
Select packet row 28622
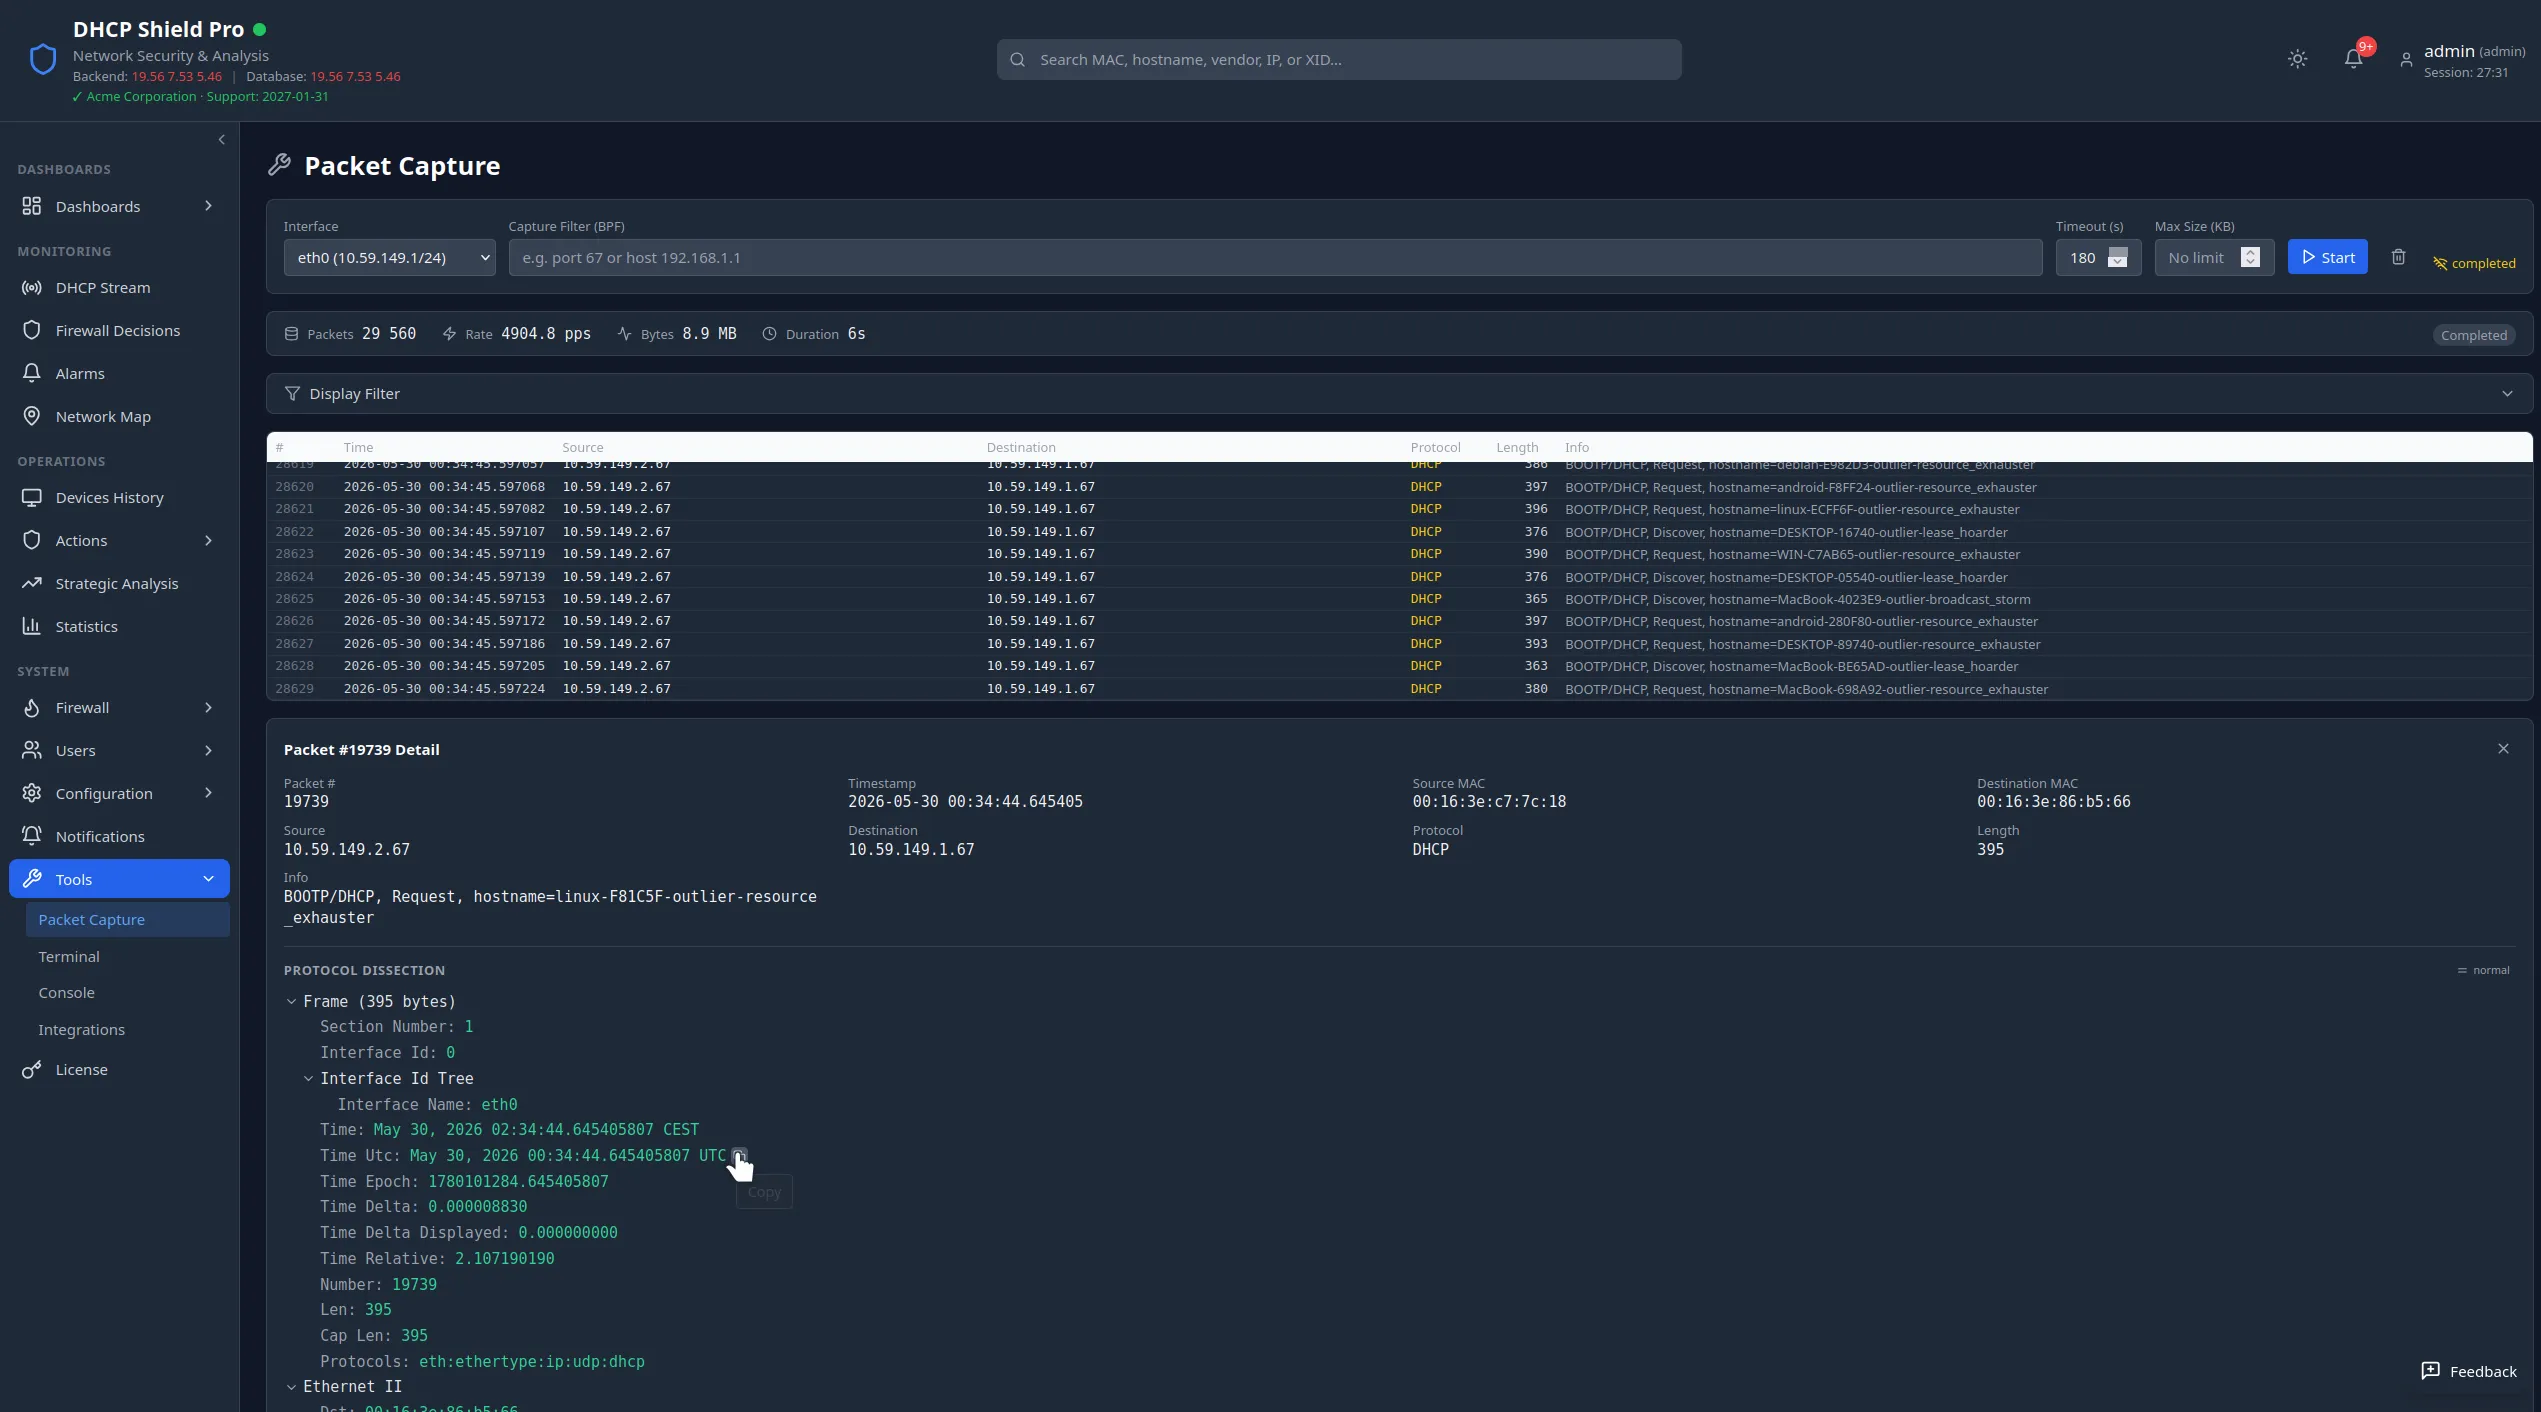[1399, 532]
